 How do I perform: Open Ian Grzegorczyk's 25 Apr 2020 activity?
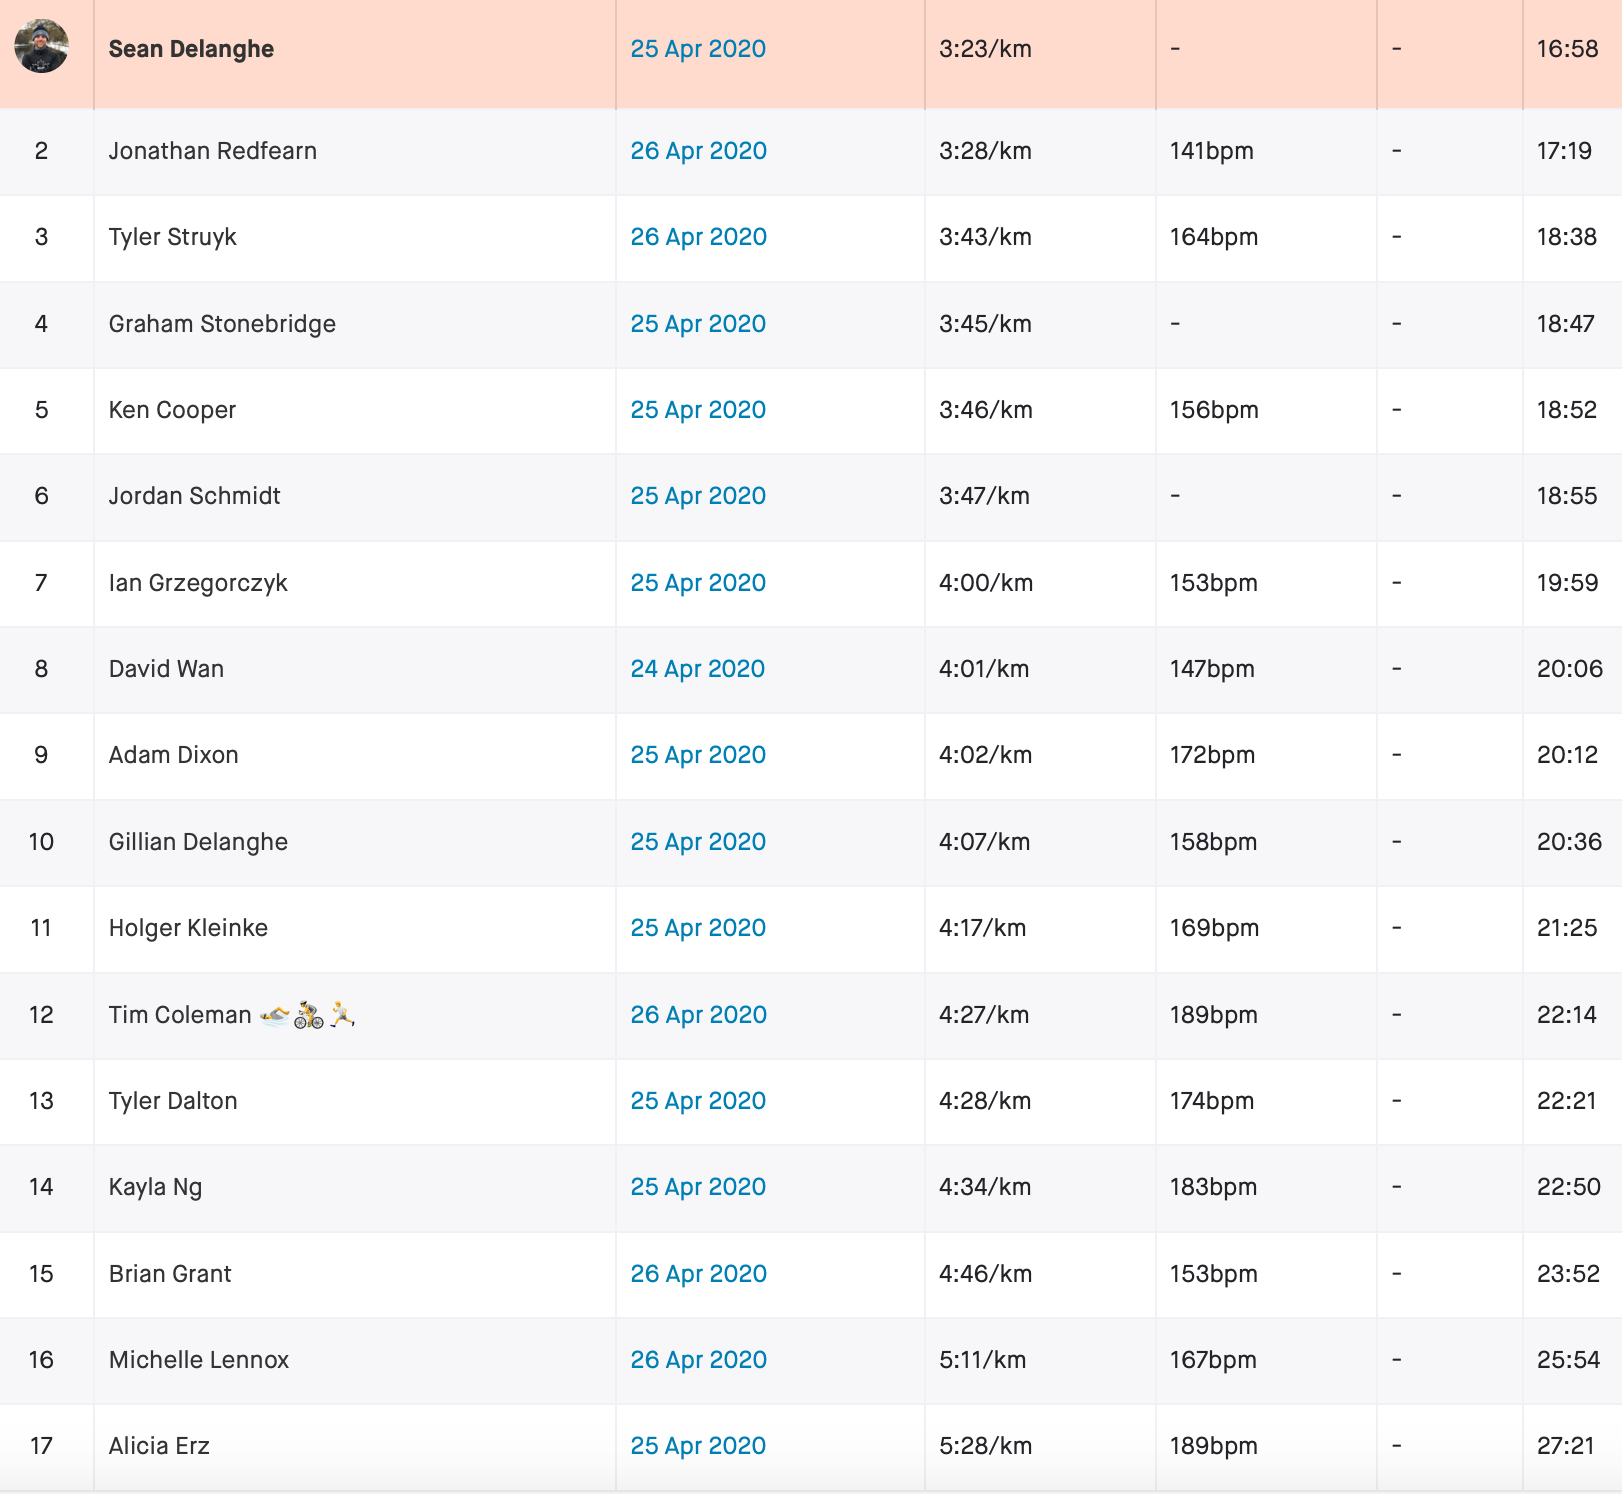tap(698, 583)
